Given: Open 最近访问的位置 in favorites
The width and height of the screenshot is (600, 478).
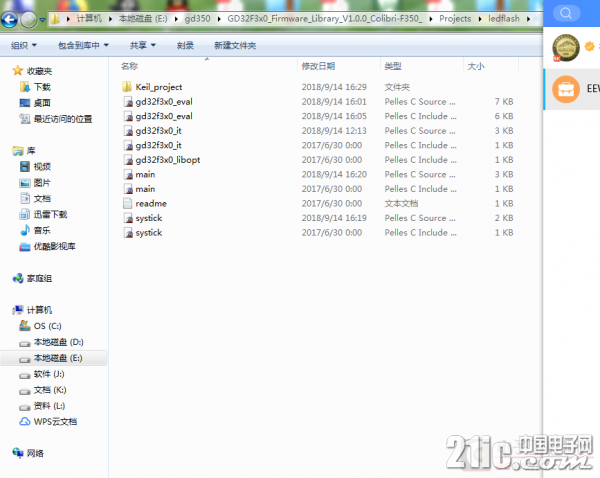Looking at the screenshot, I should tap(63, 119).
